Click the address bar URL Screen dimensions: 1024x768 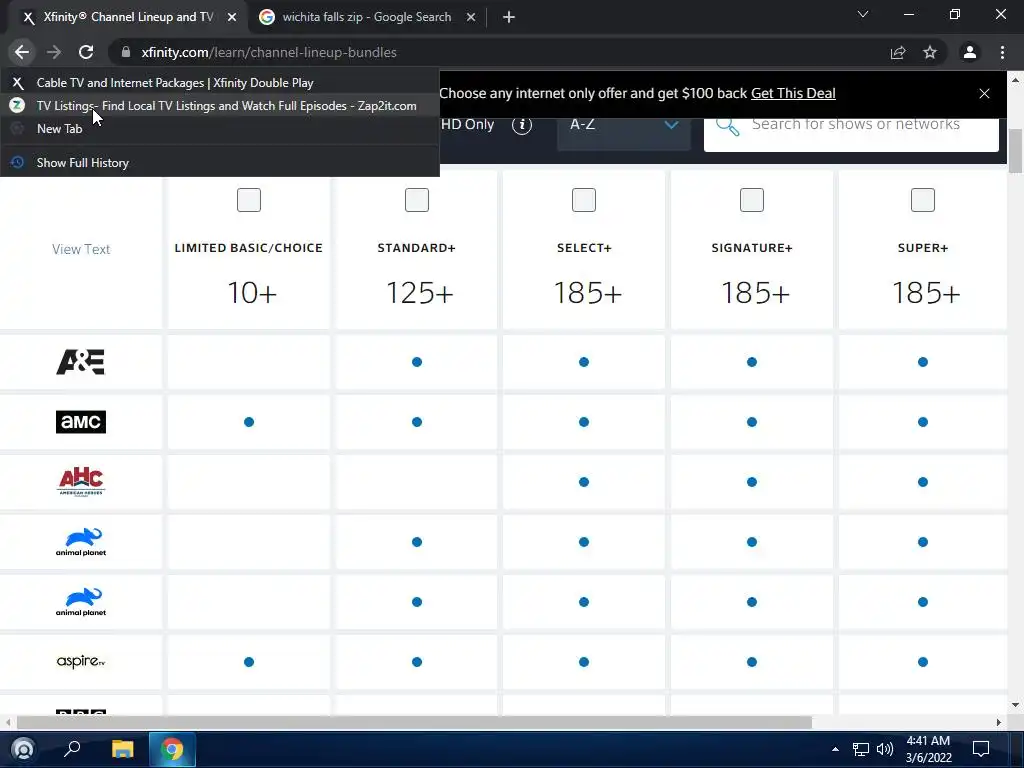click(269, 52)
